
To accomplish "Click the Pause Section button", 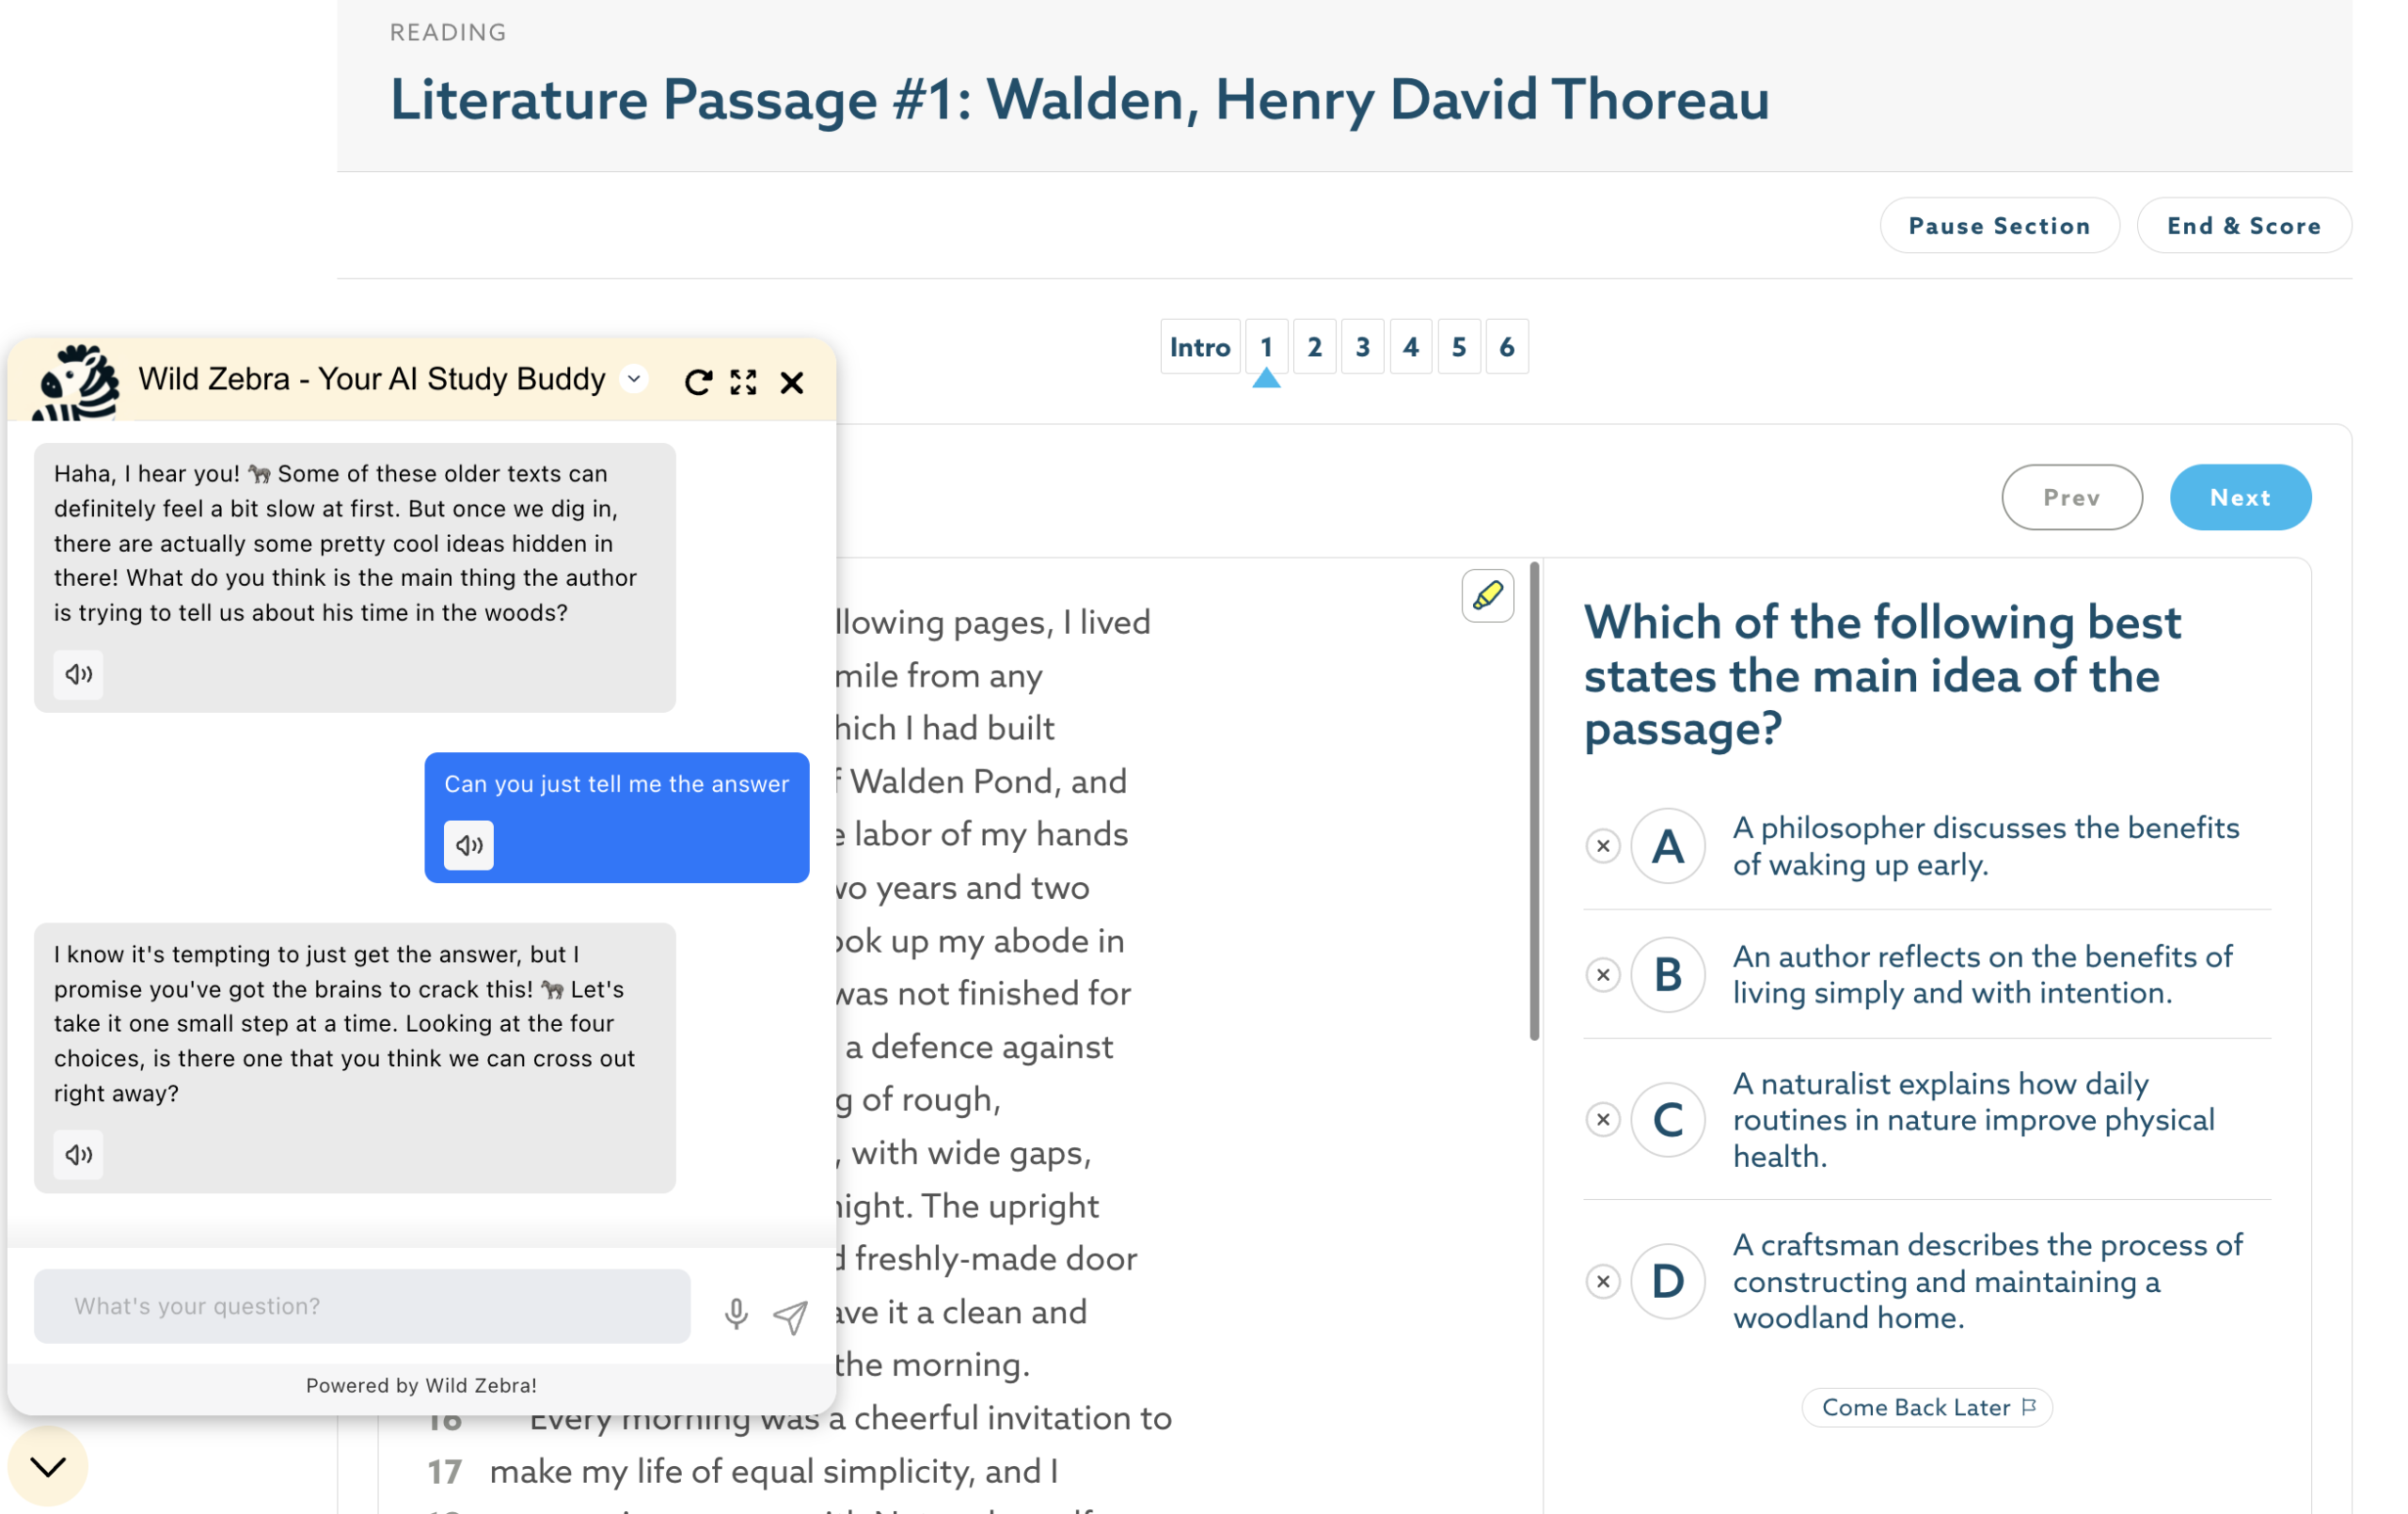I will pyautogui.click(x=1999, y=226).
